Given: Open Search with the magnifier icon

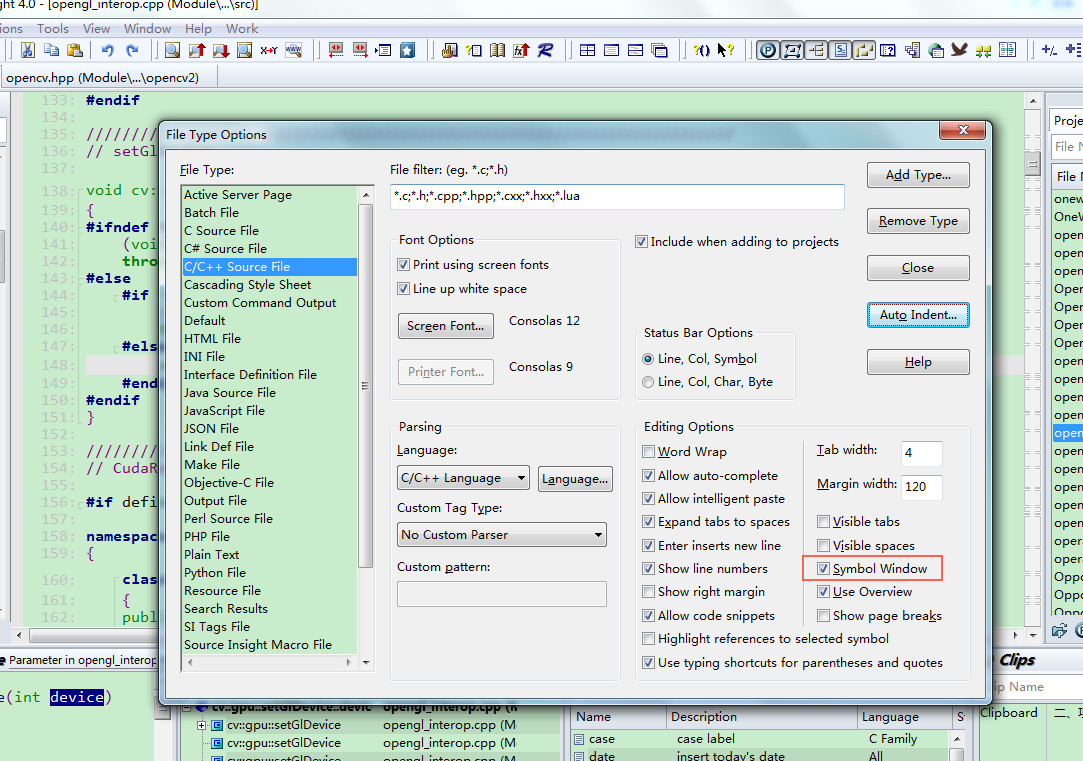Looking at the screenshot, I should [173, 50].
